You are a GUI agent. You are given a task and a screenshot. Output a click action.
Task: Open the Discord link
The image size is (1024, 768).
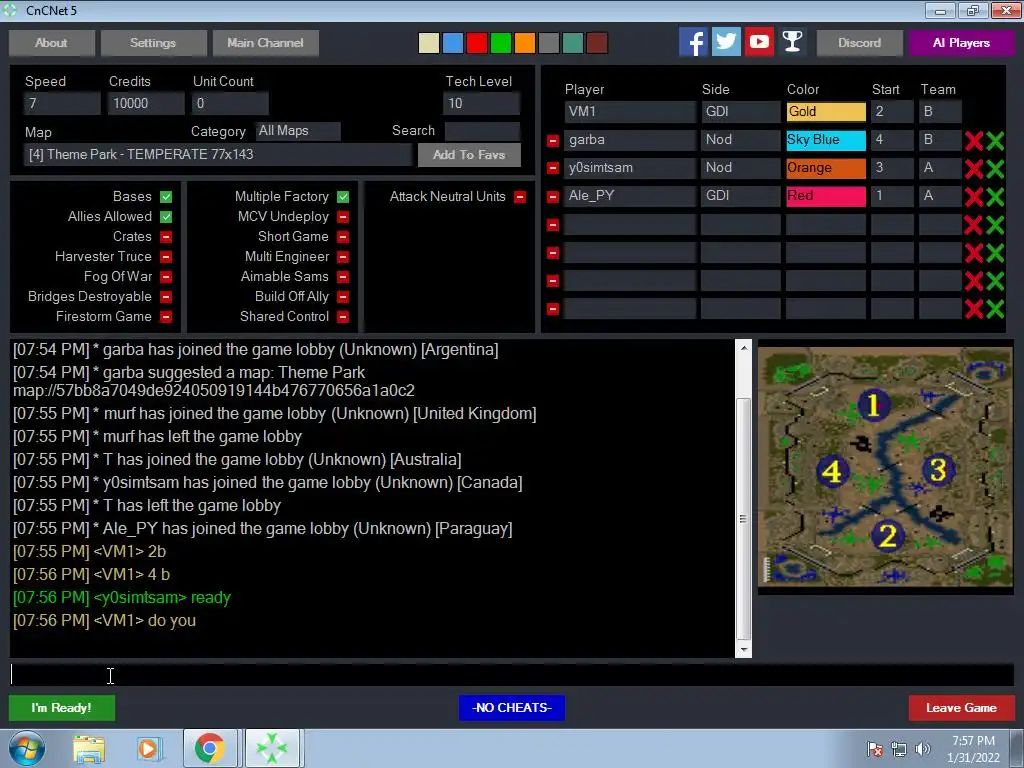click(x=859, y=43)
